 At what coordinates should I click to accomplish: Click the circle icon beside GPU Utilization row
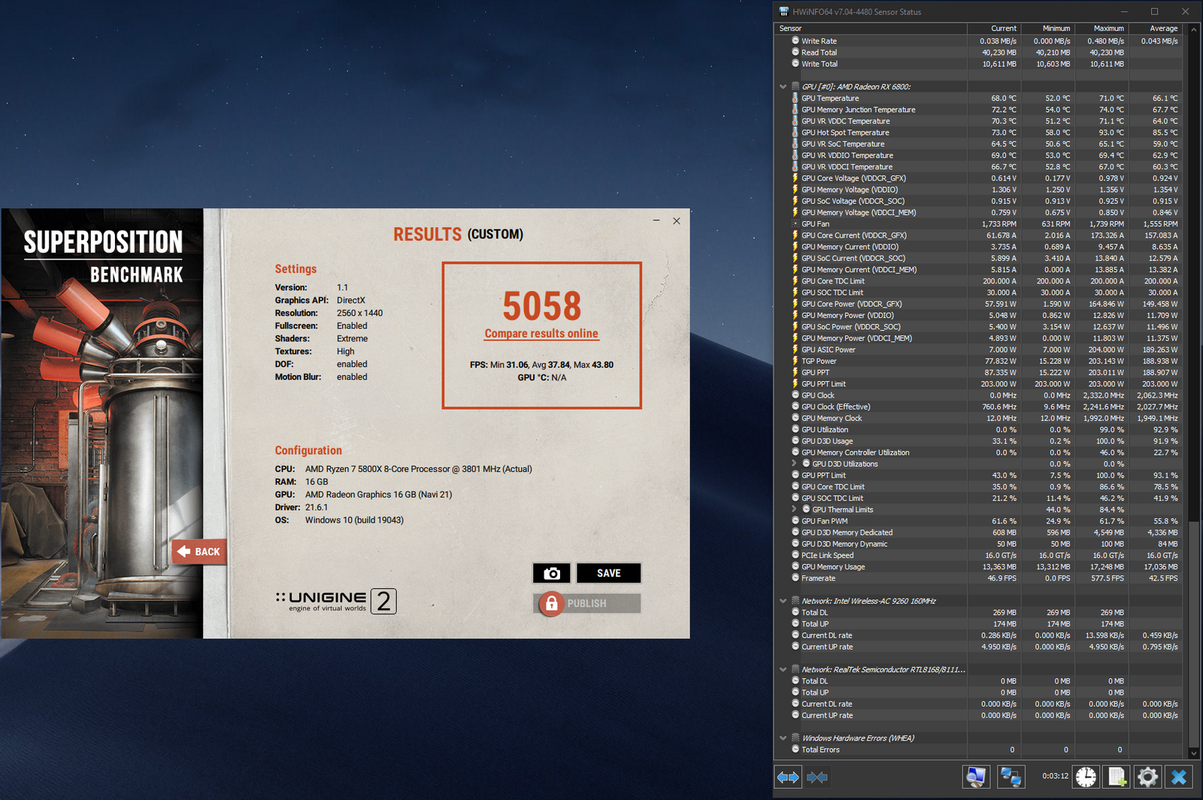click(x=795, y=430)
